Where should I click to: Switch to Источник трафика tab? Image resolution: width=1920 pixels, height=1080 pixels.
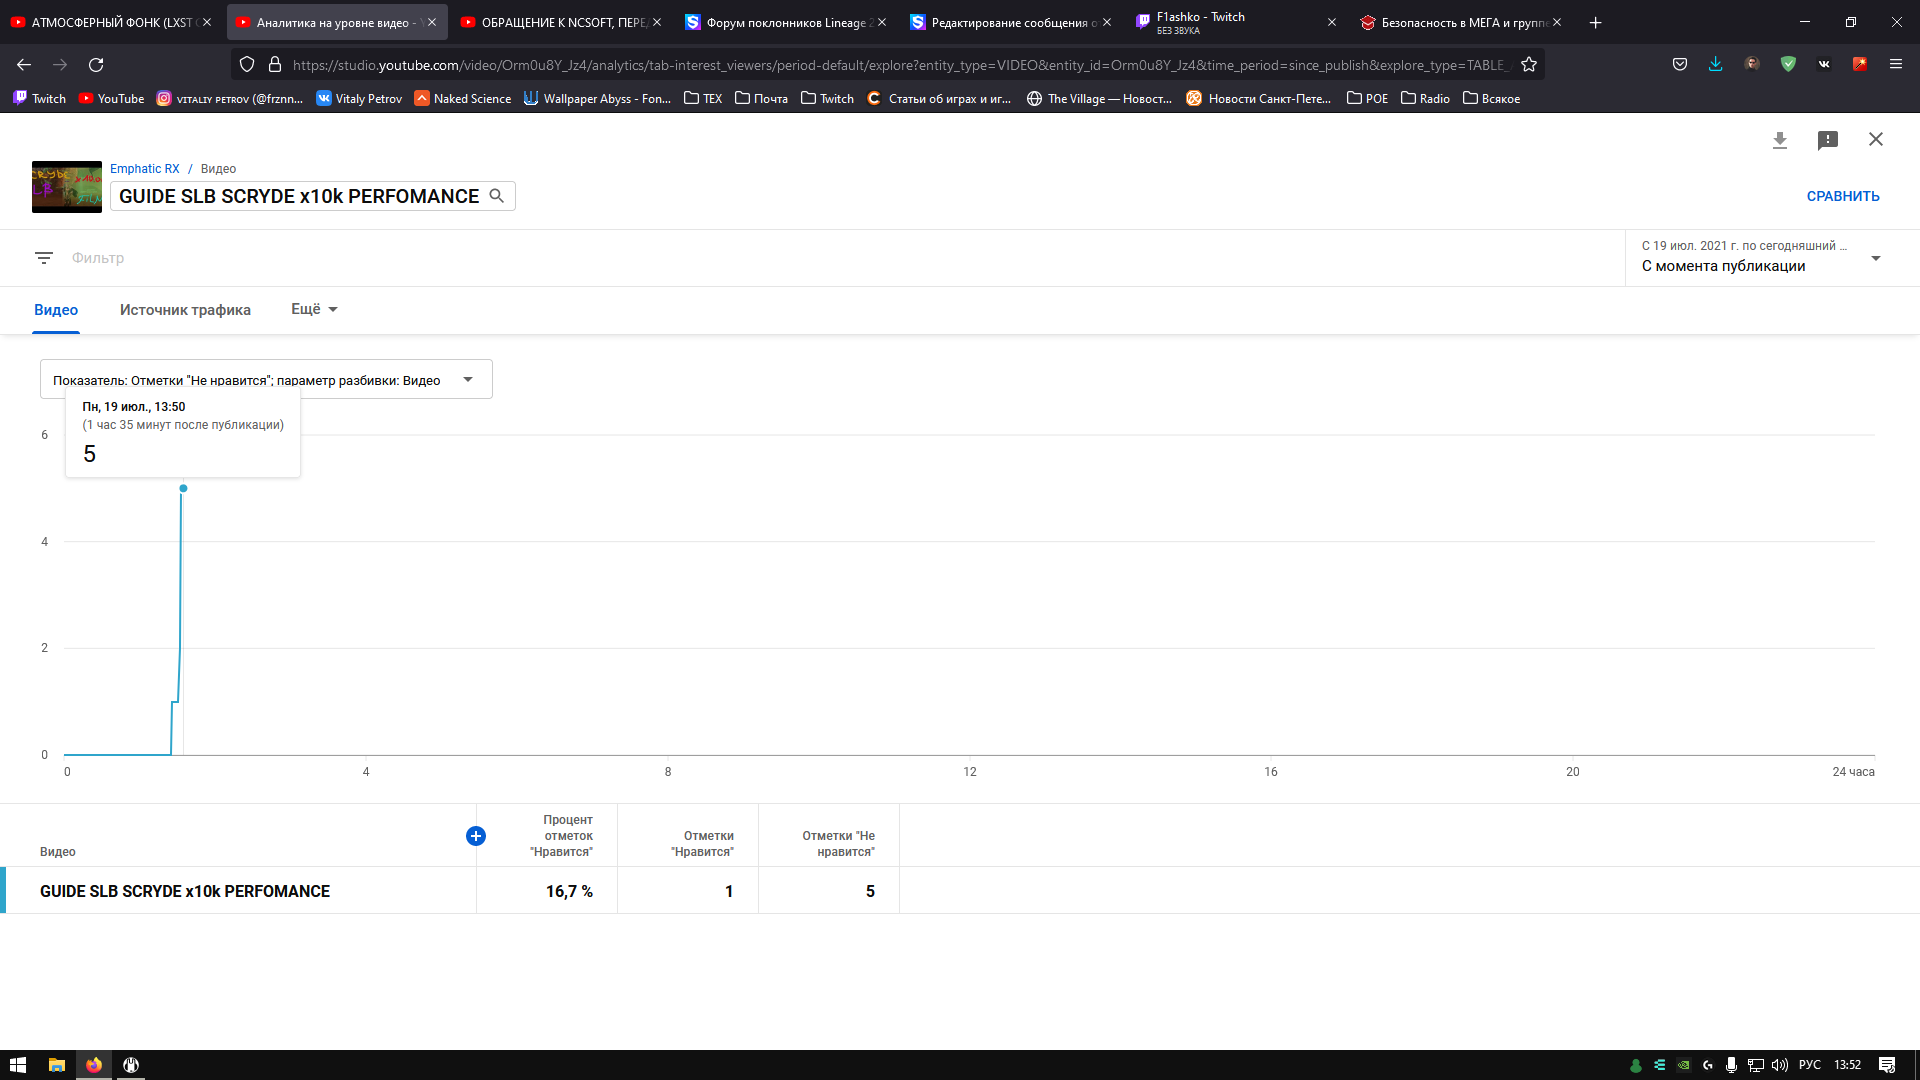click(x=185, y=310)
